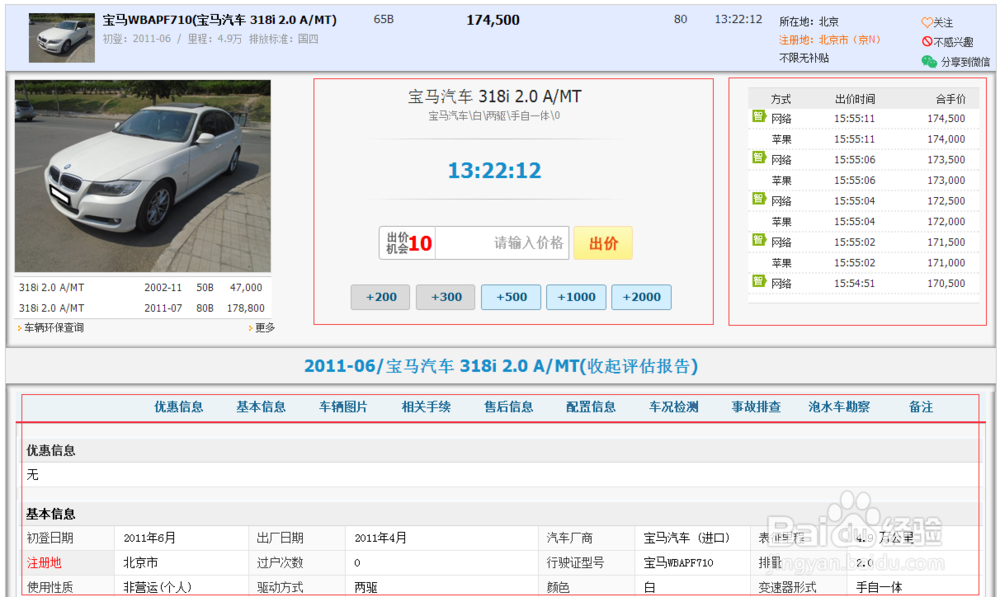
Task: Click the 更多 link under the photo
Action: pyautogui.click(x=265, y=328)
